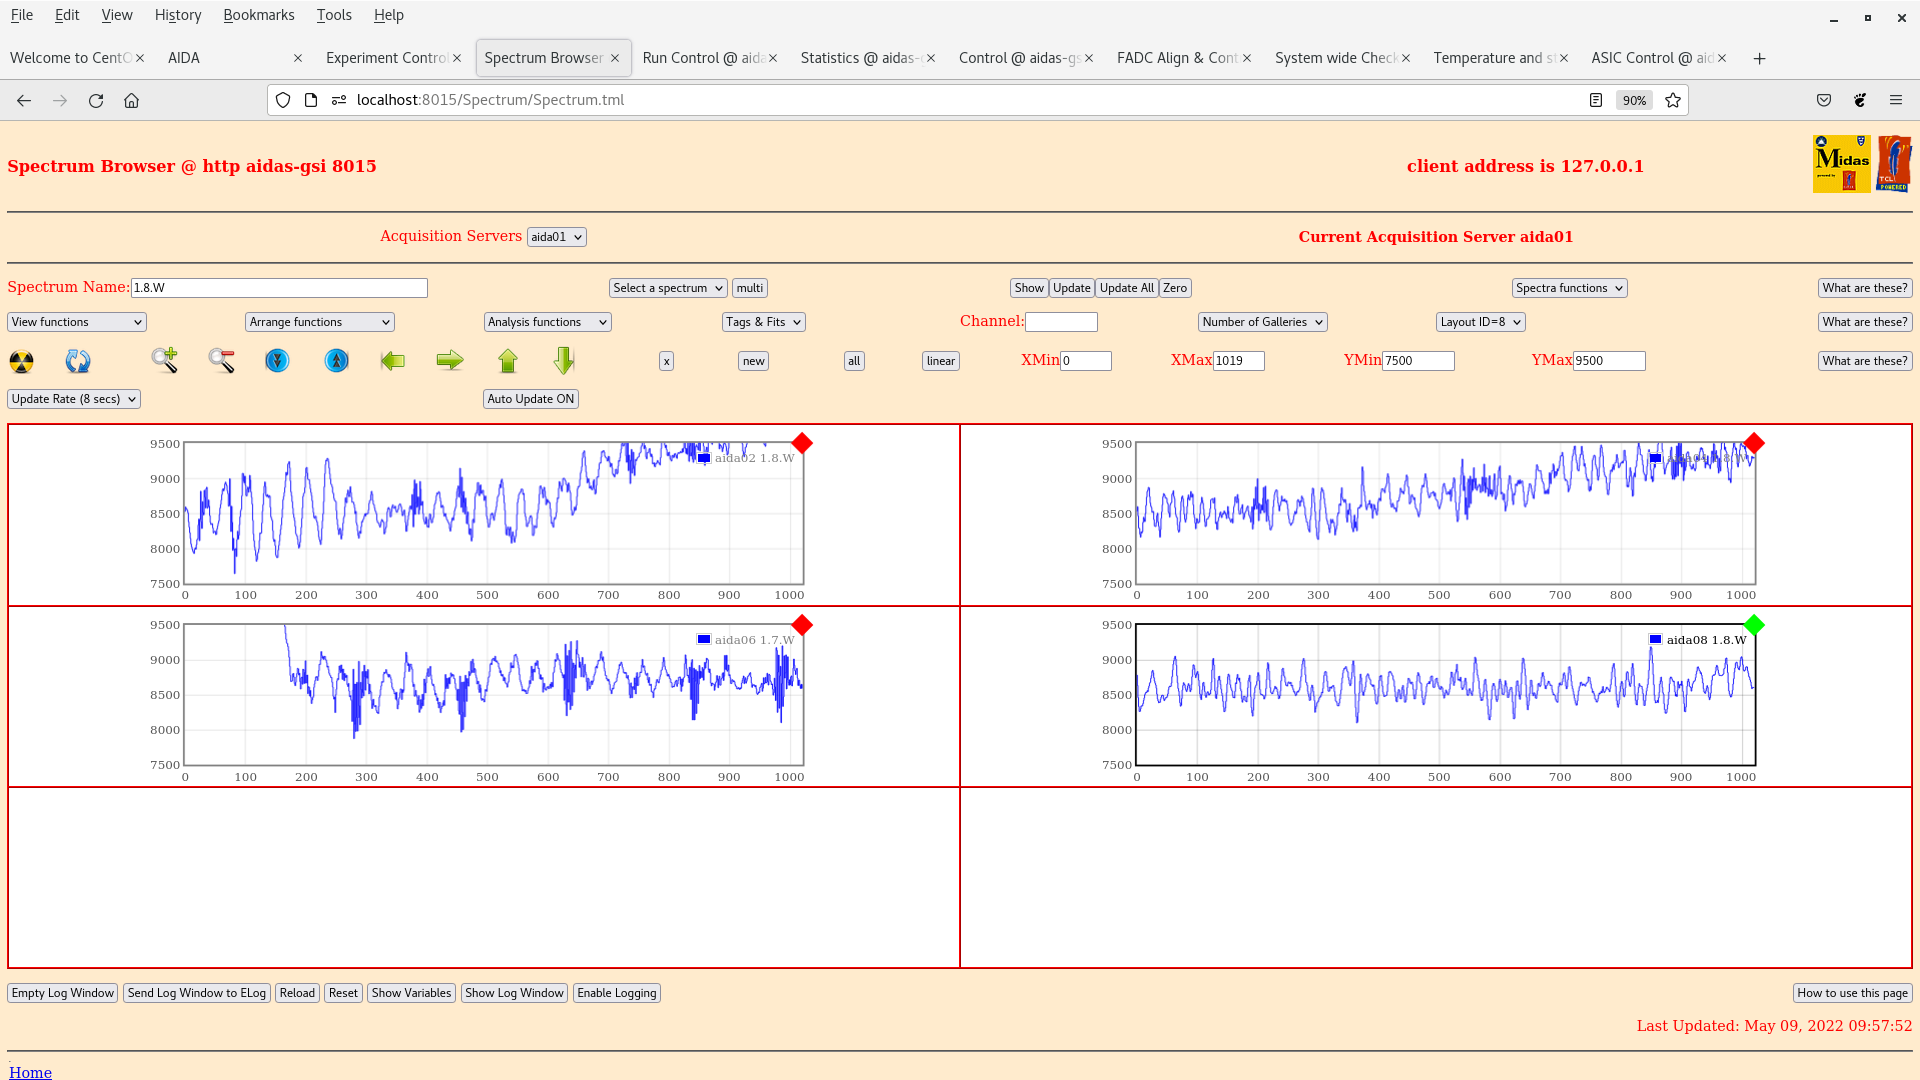Open the Acquisition Servers aida01 dropdown
Screen dimensions: 1920x1080
tap(556, 237)
